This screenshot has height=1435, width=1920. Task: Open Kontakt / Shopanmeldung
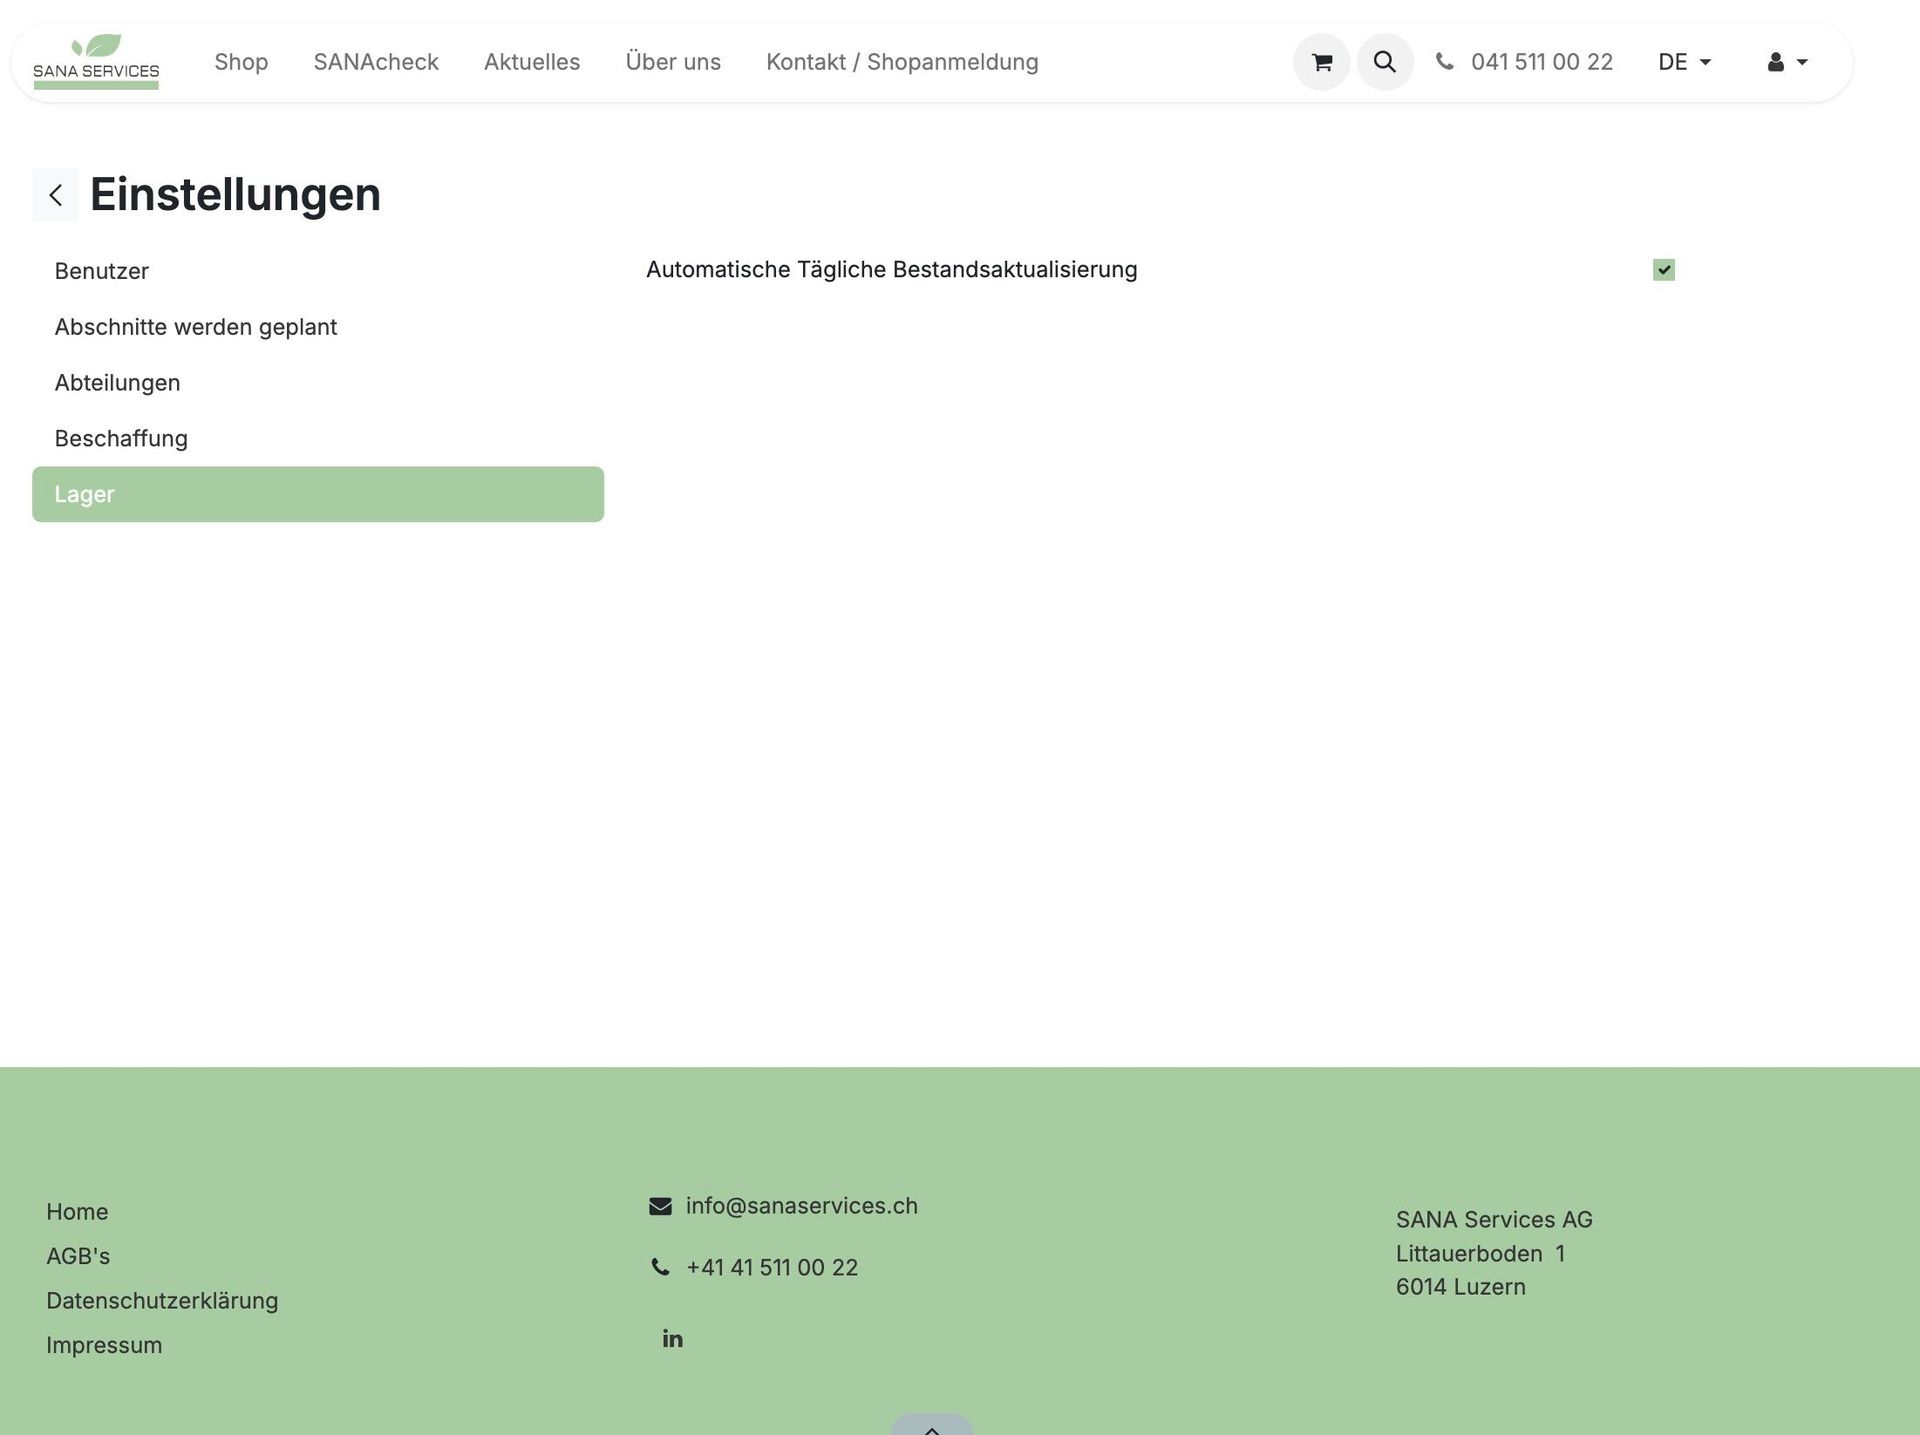pos(902,62)
